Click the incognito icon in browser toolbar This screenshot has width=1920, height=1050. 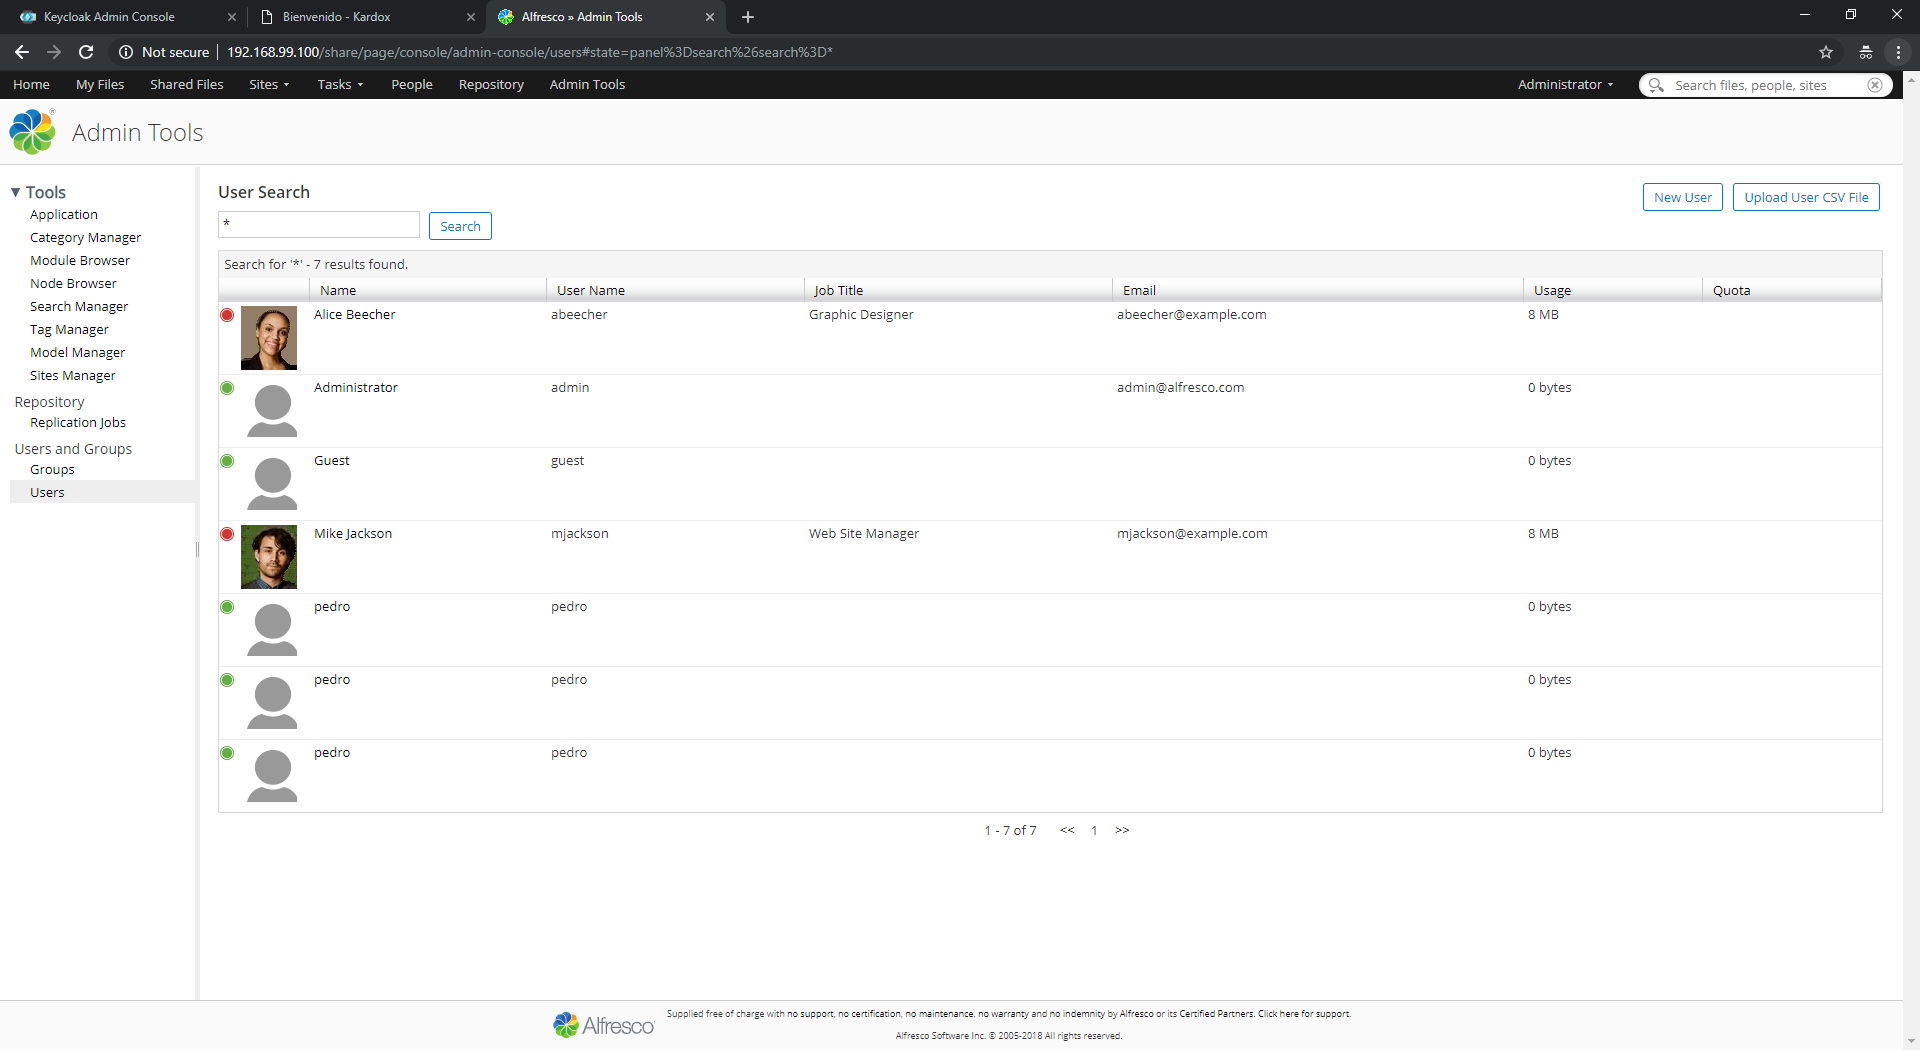coord(1866,52)
